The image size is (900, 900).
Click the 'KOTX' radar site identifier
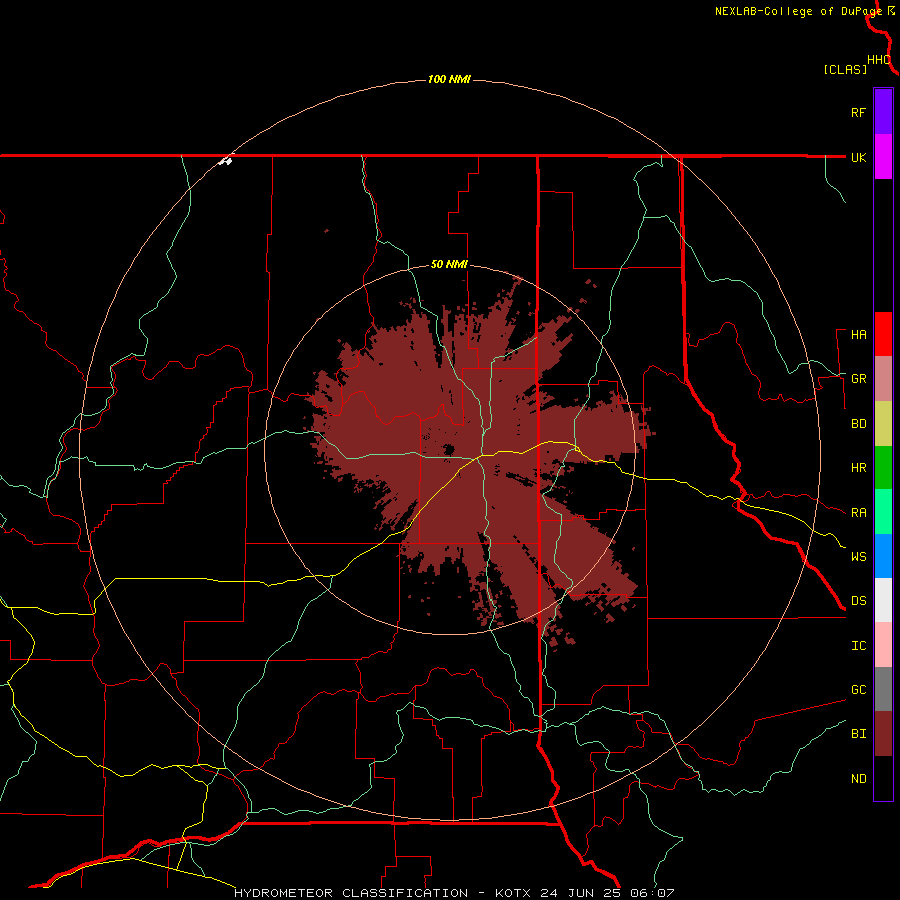coord(513,893)
